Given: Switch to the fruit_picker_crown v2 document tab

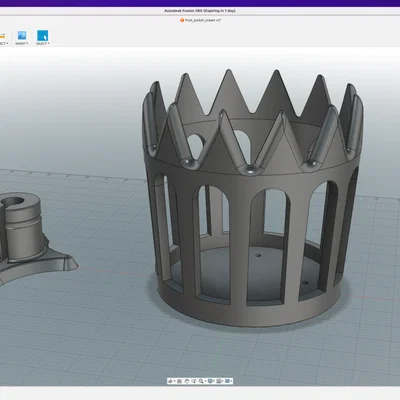Looking at the screenshot, I should point(201,20).
